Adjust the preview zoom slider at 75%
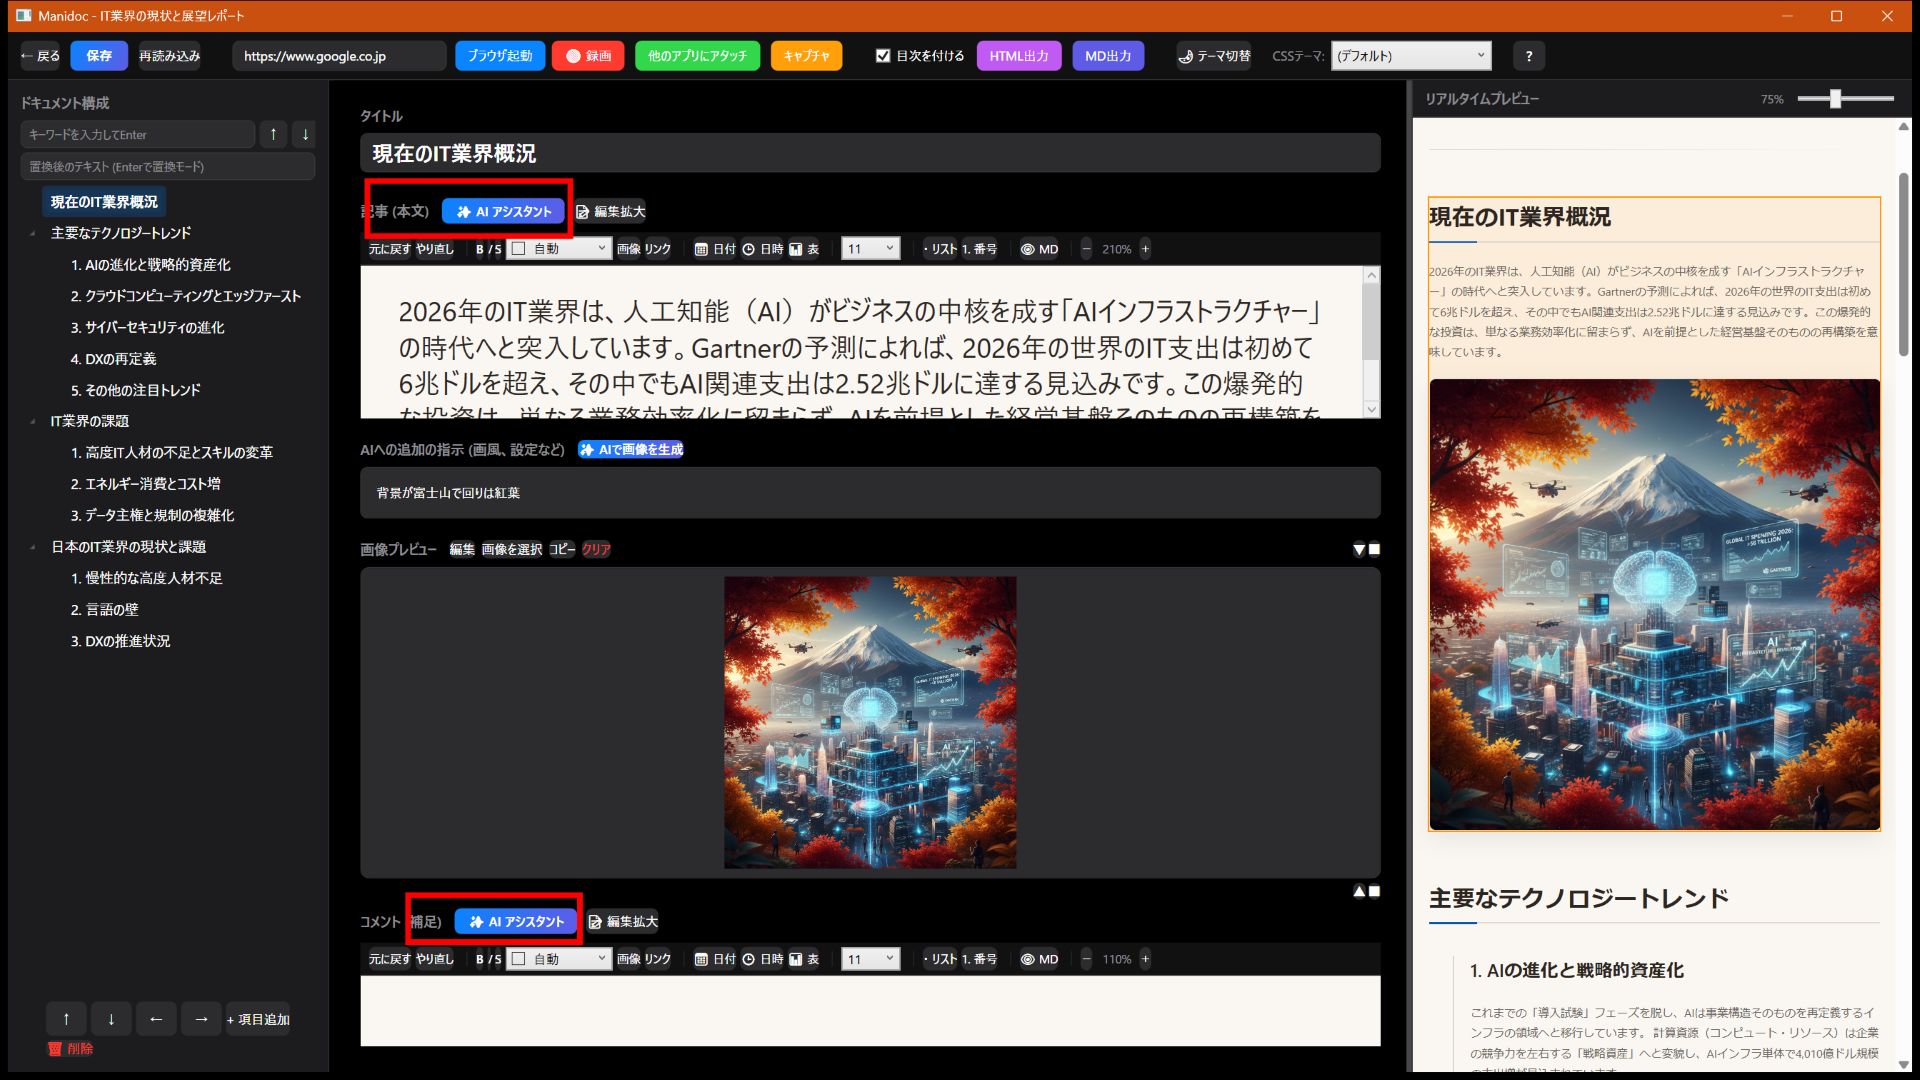The height and width of the screenshot is (1080, 1920). point(1836,99)
